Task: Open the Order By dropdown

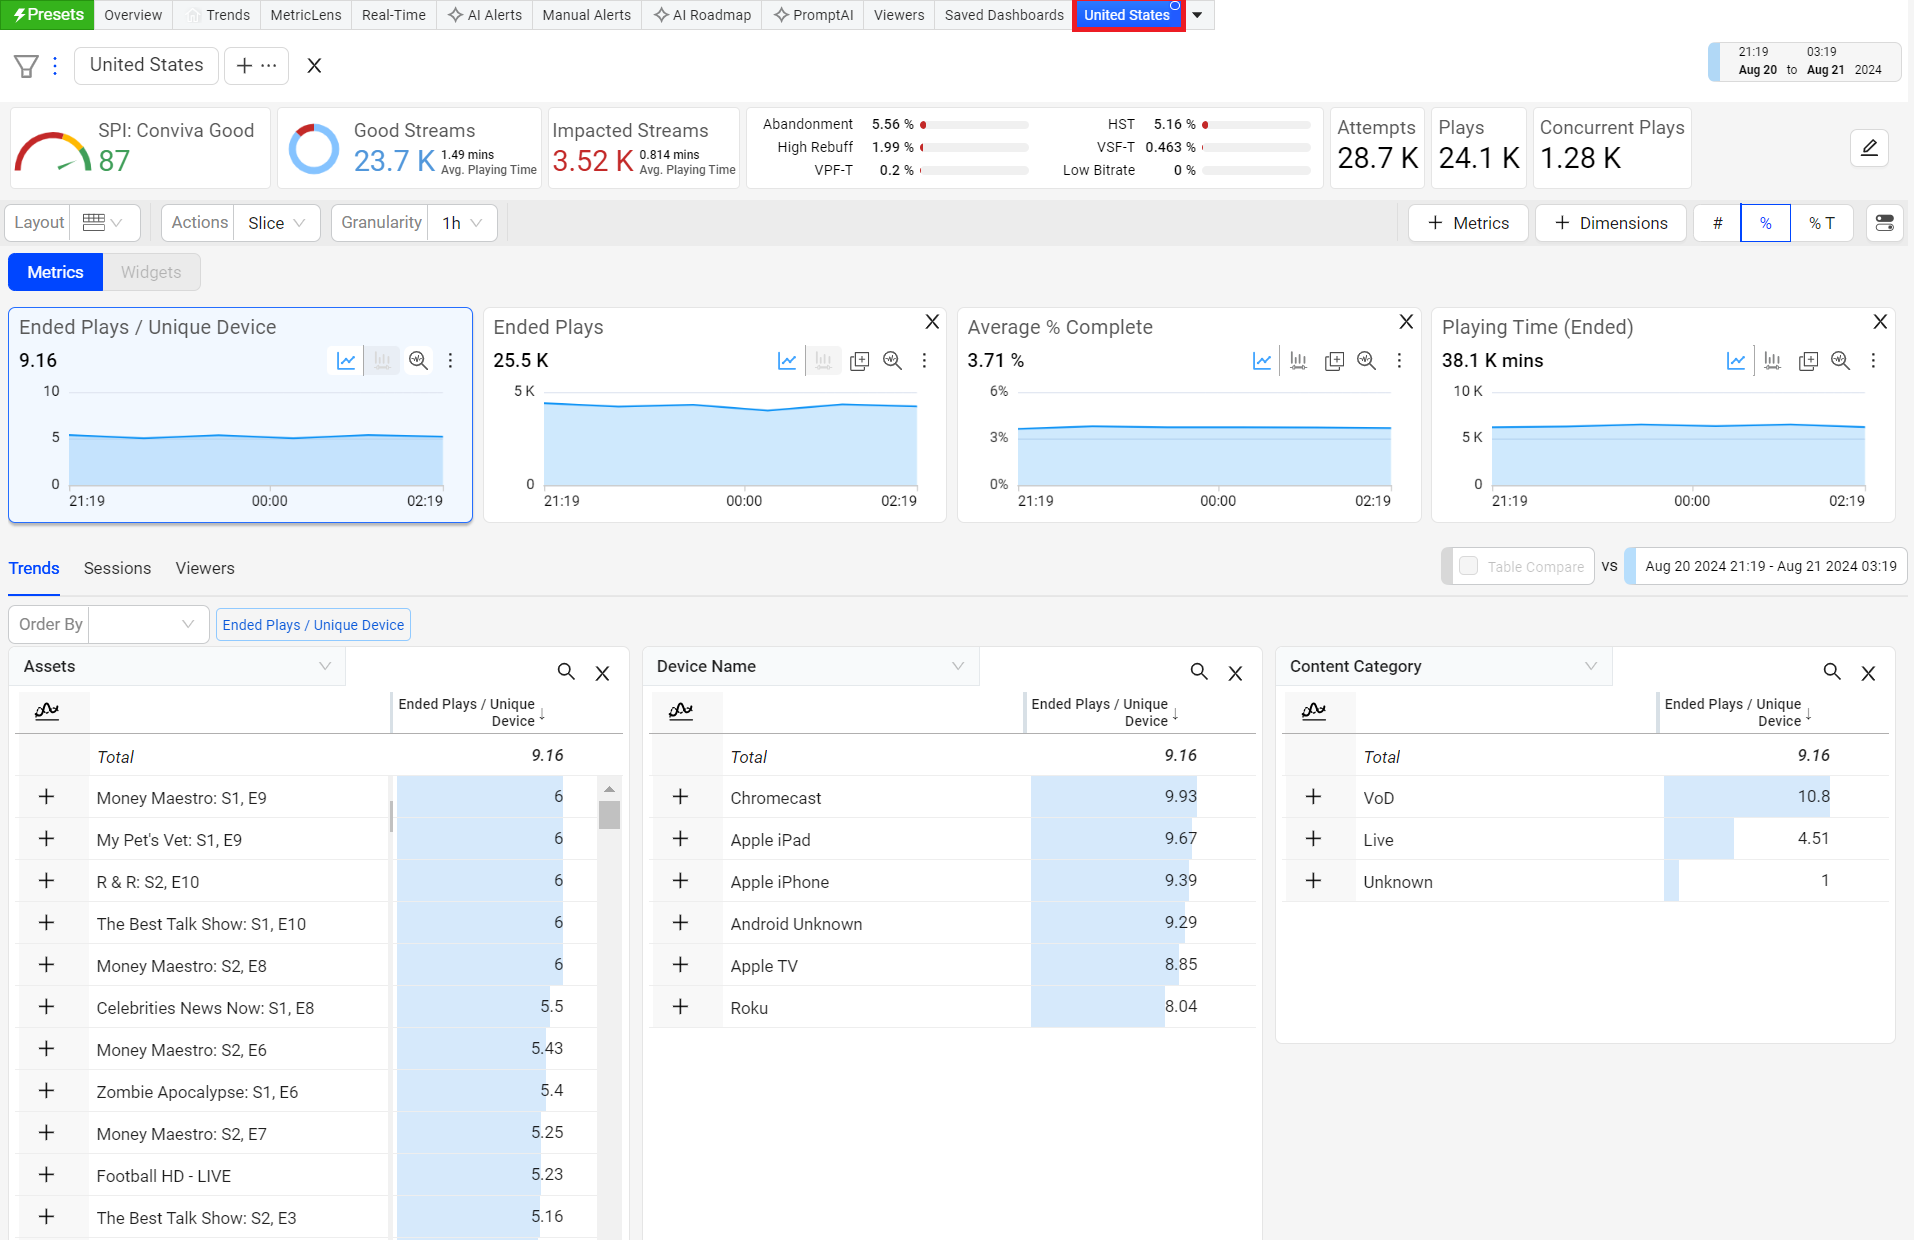Action: pyautogui.click(x=148, y=624)
